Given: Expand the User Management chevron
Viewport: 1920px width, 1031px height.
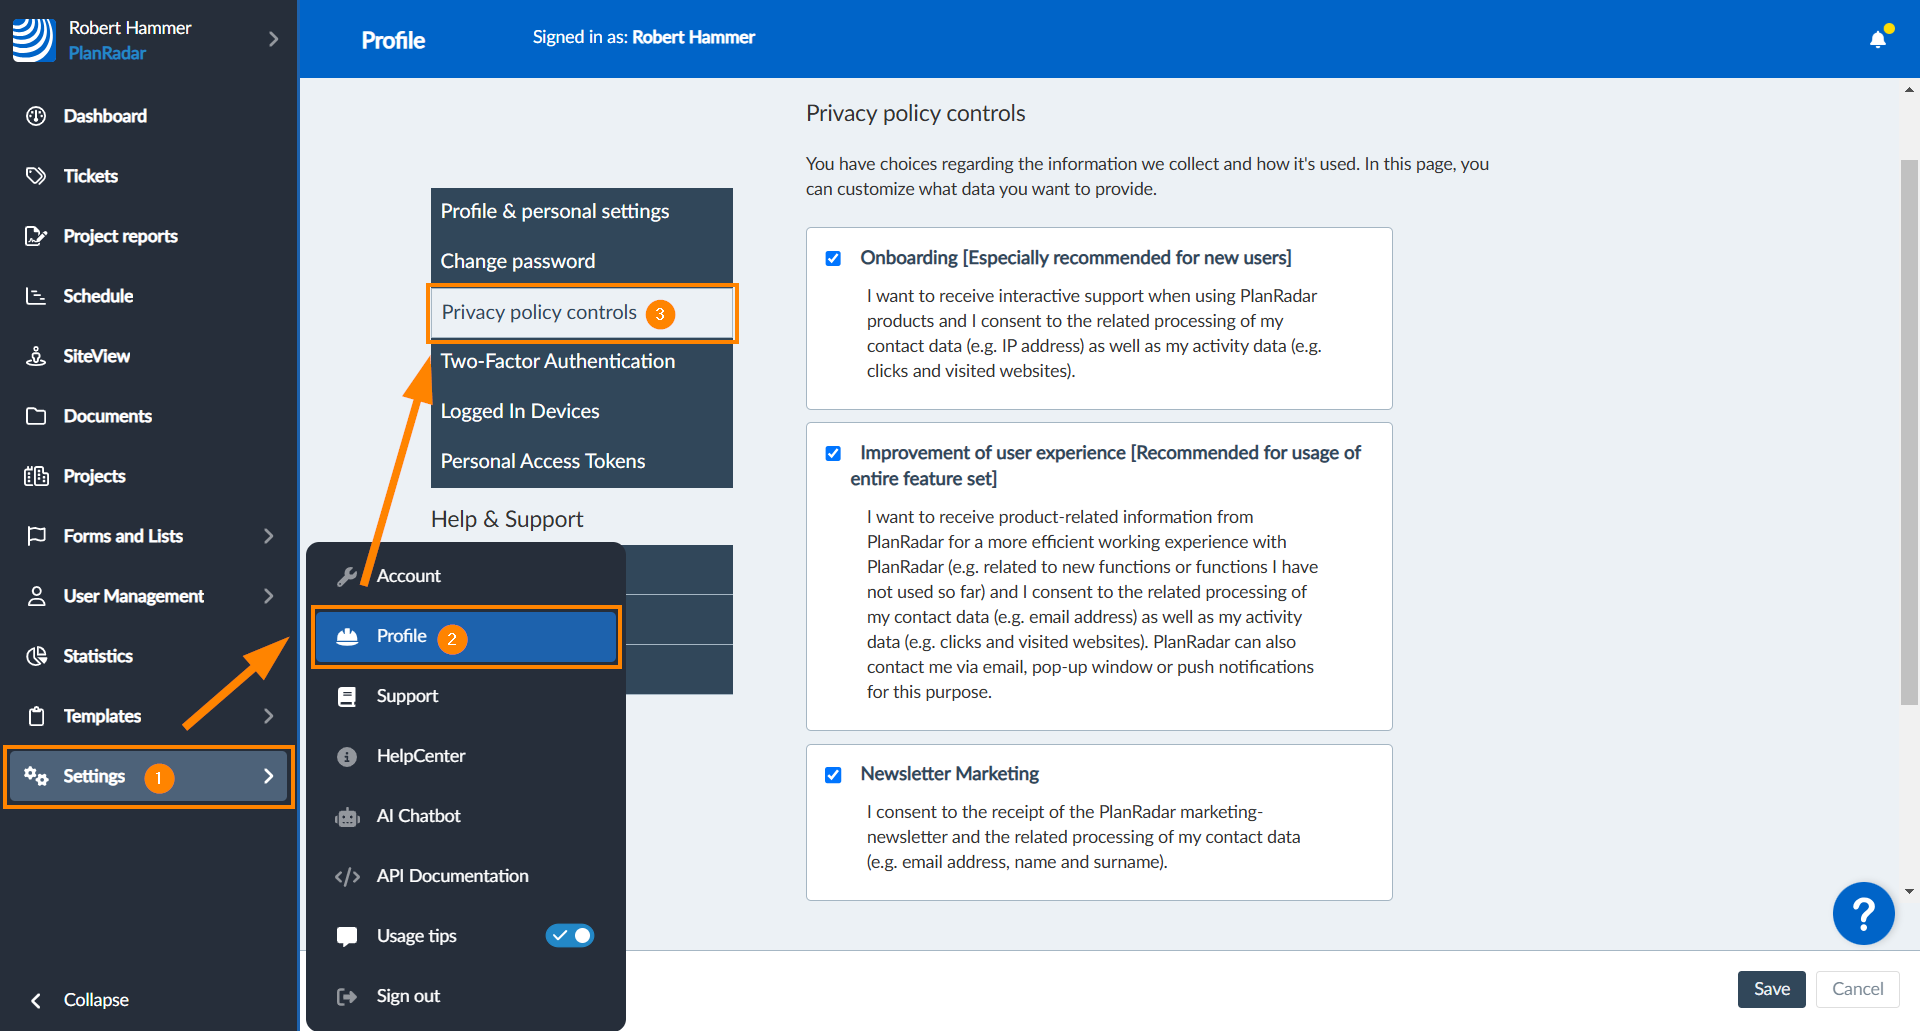Looking at the screenshot, I should click(x=268, y=596).
